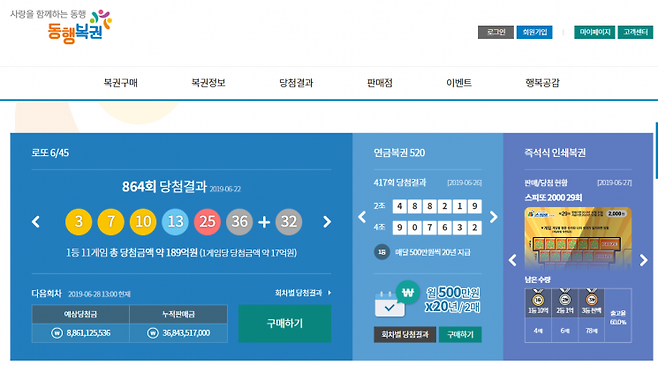Viewport: 658px width, 365px height.
Task: Open 회차별 당첨결과 button in 연금복권 panel
Action: 405,334
